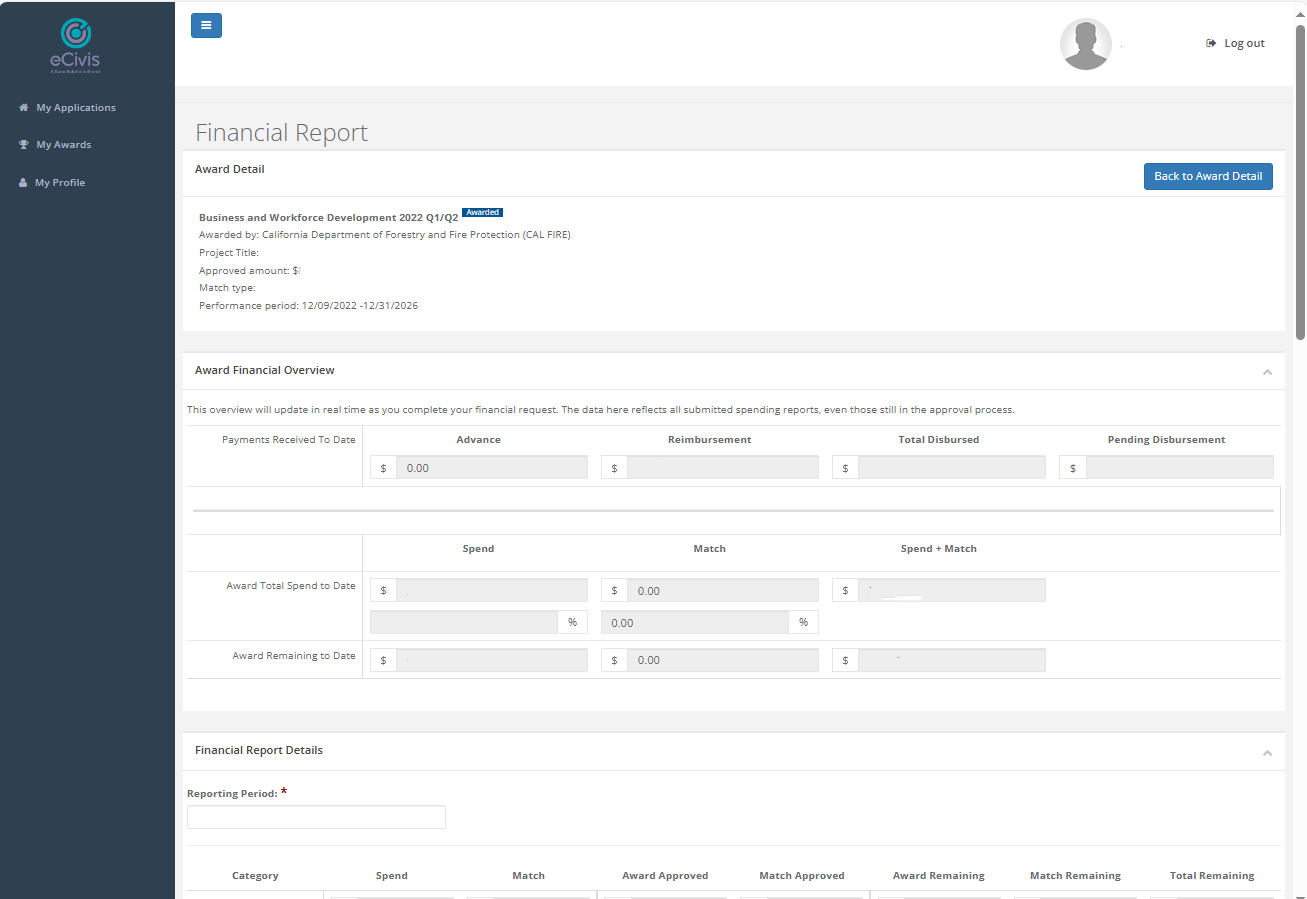This screenshot has width=1307, height=899.
Task: Click the page vertical scrollbar
Action: [1300, 182]
